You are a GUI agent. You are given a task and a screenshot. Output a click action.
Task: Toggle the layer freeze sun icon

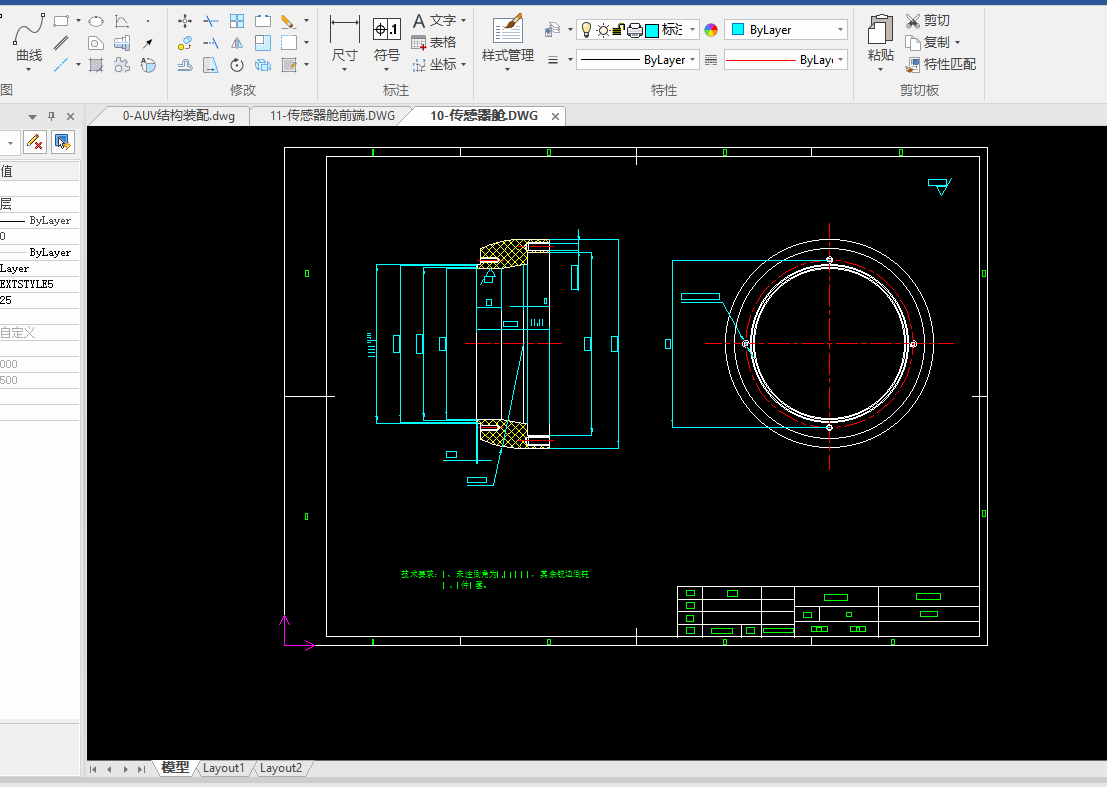click(603, 30)
